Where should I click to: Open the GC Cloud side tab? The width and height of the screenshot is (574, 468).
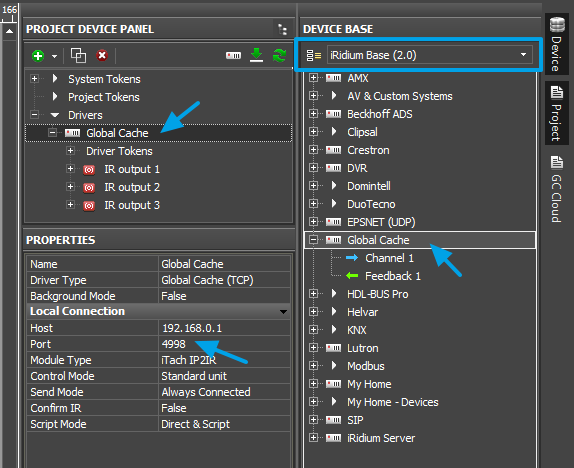pos(556,189)
